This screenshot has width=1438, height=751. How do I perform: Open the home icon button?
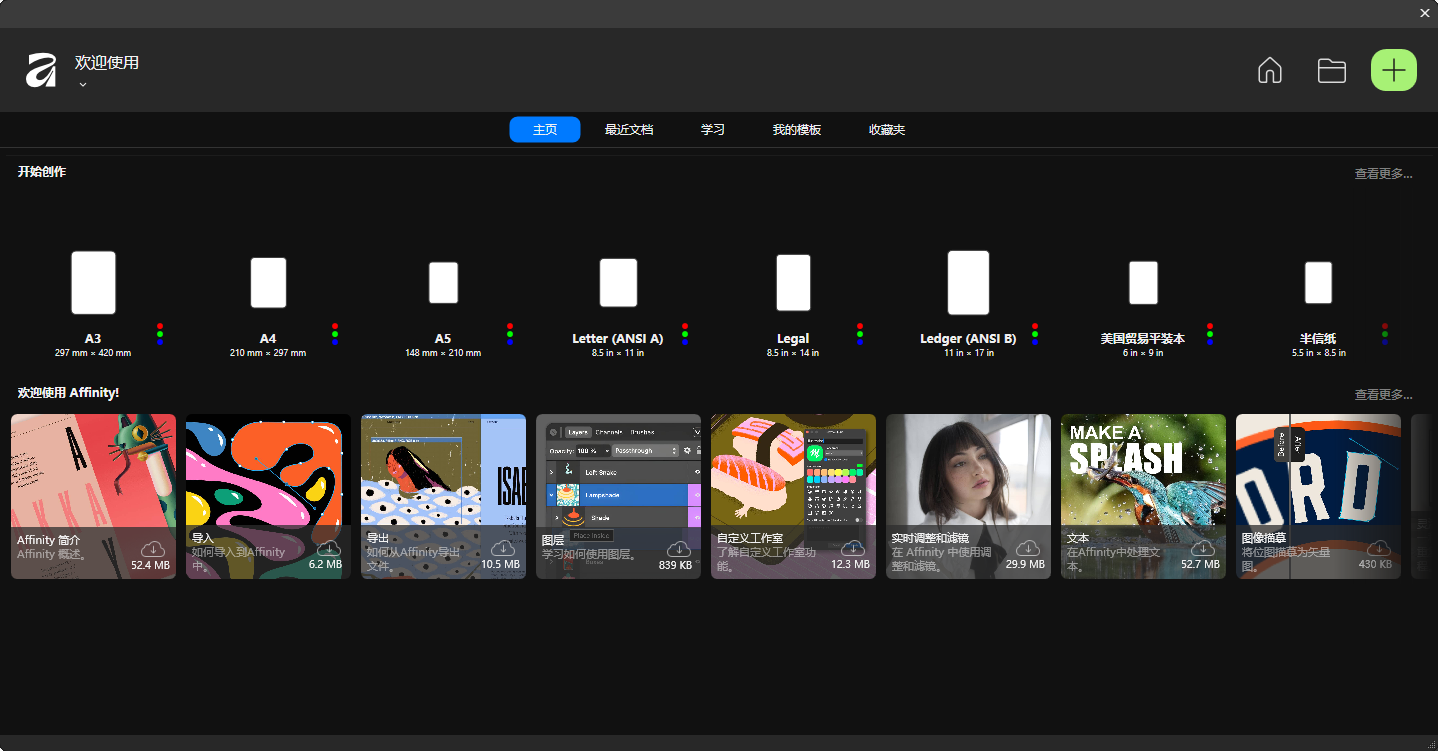click(1270, 70)
